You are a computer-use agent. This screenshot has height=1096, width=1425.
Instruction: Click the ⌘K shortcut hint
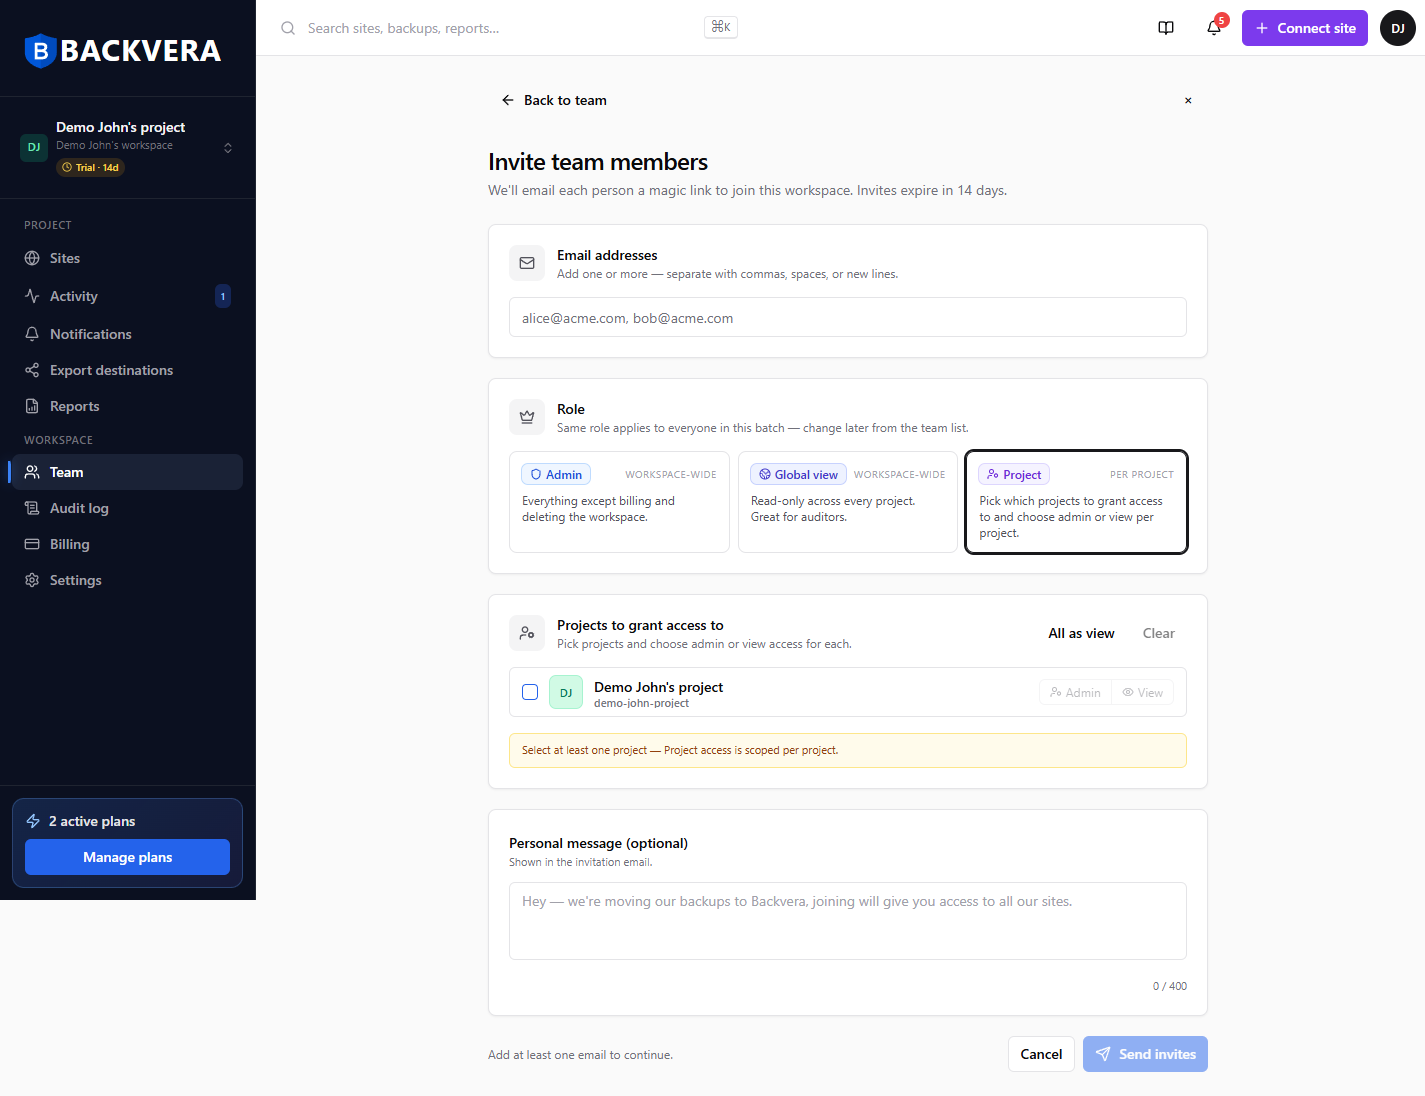point(721,27)
